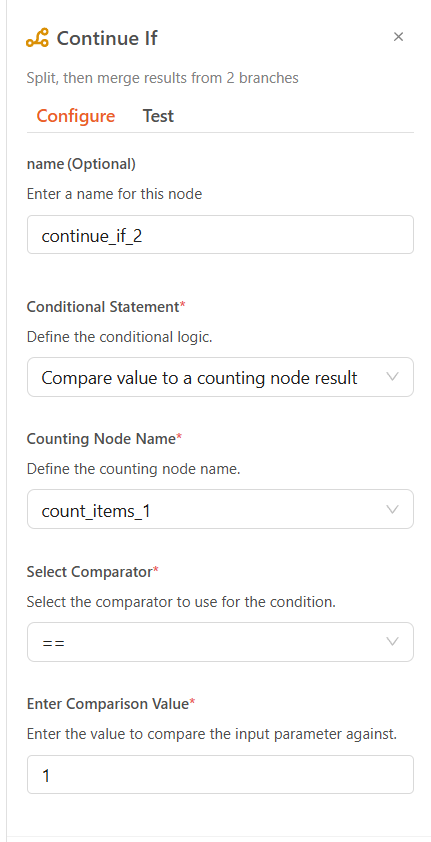Click the chevron beside Compare value option
The height and width of the screenshot is (842, 431).
click(x=393, y=377)
